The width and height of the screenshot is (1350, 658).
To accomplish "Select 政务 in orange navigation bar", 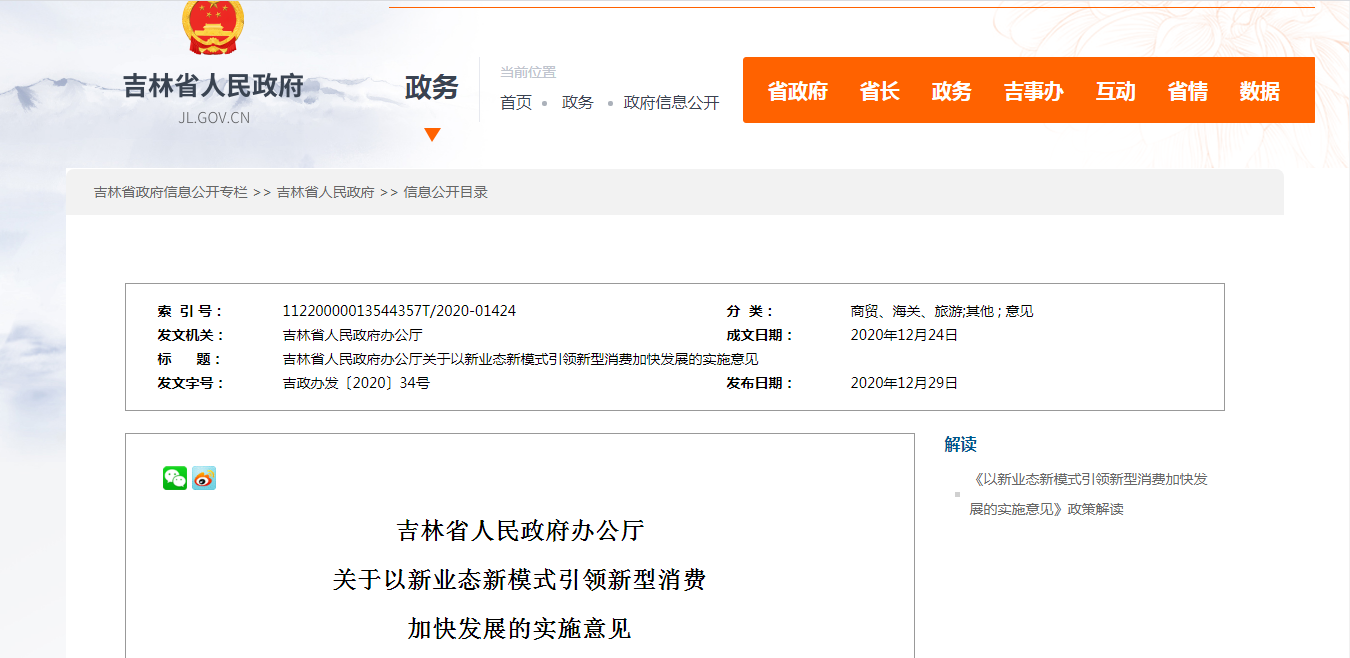I will pyautogui.click(x=952, y=91).
